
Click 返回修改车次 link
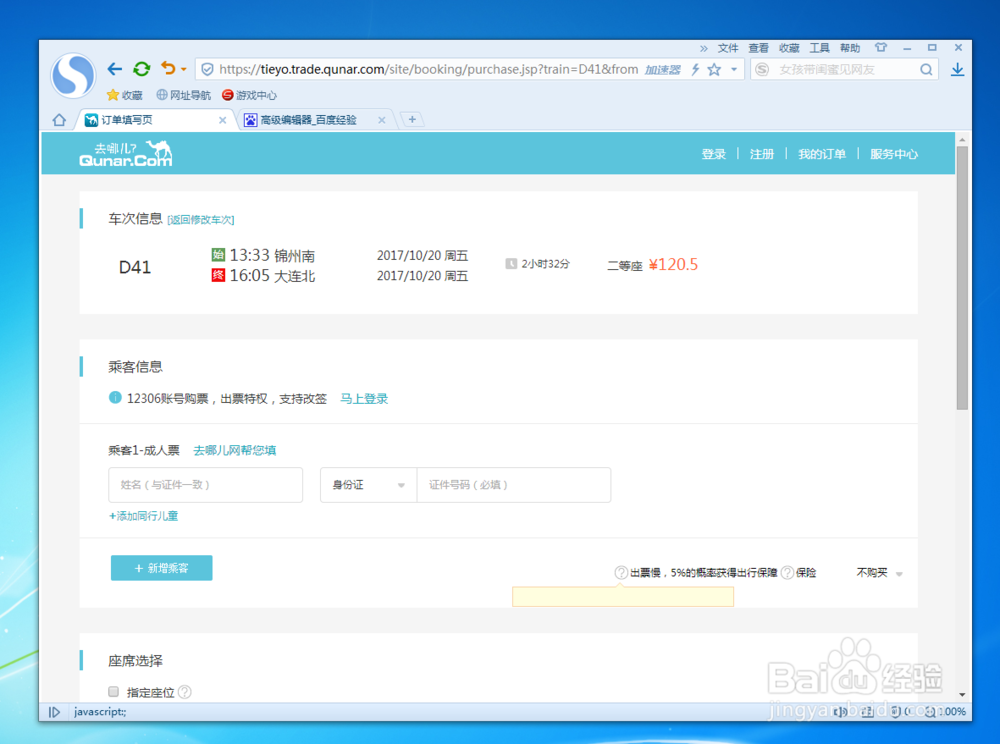(201, 220)
